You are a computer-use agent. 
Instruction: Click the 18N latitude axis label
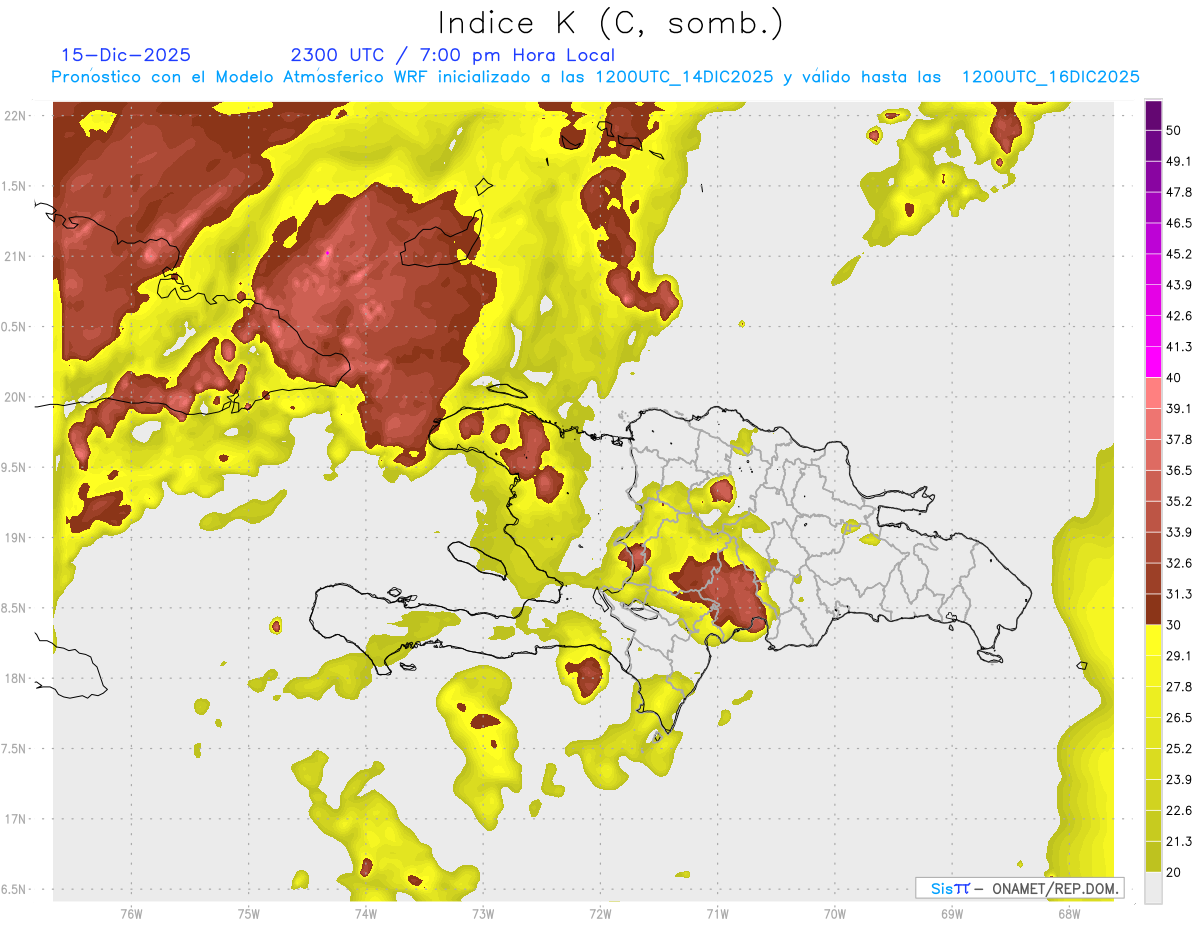(x=17, y=679)
